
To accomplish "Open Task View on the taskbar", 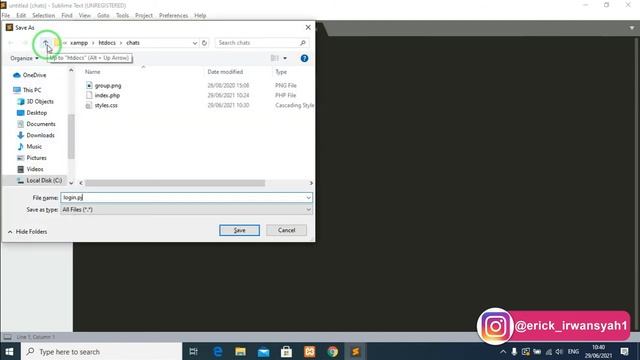I will [193, 351].
